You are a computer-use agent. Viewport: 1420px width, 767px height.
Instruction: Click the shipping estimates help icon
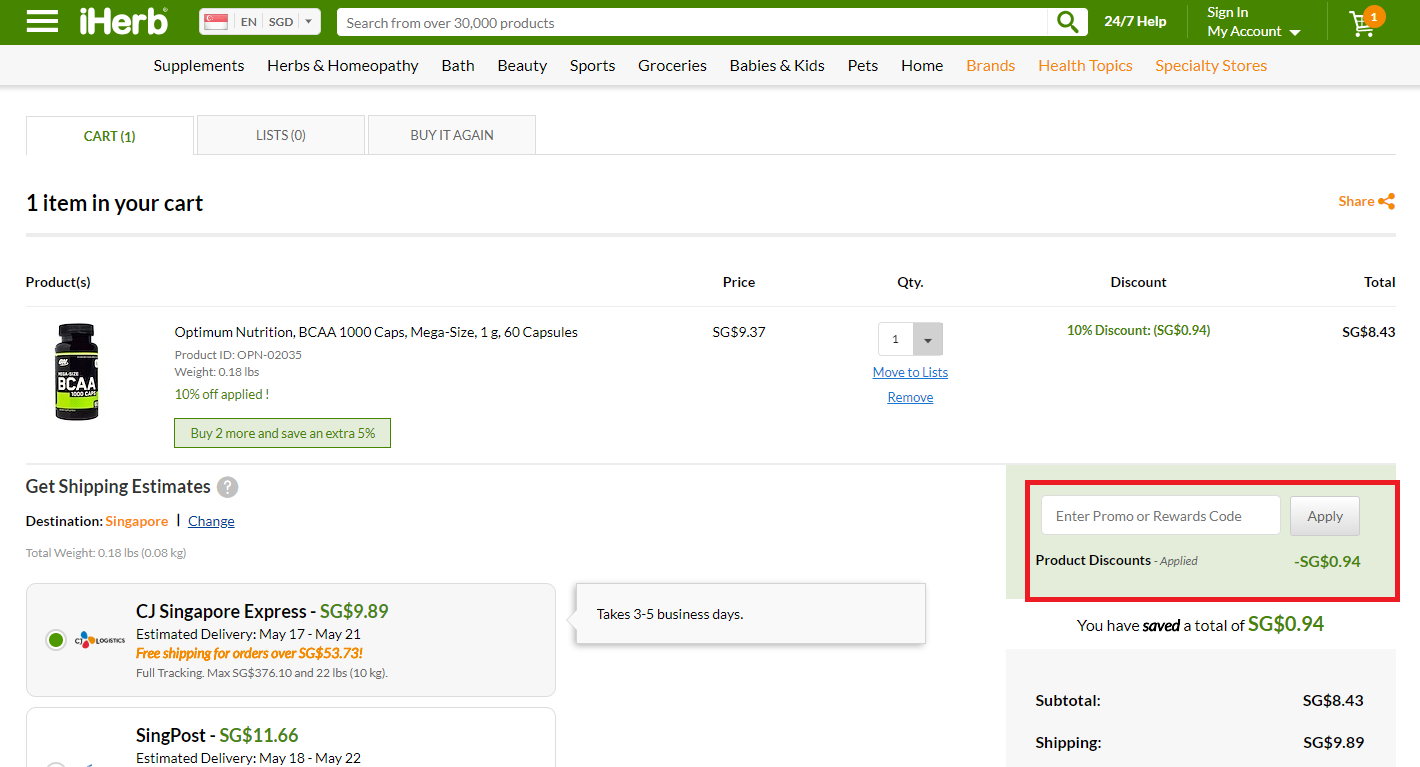coord(228,487)
